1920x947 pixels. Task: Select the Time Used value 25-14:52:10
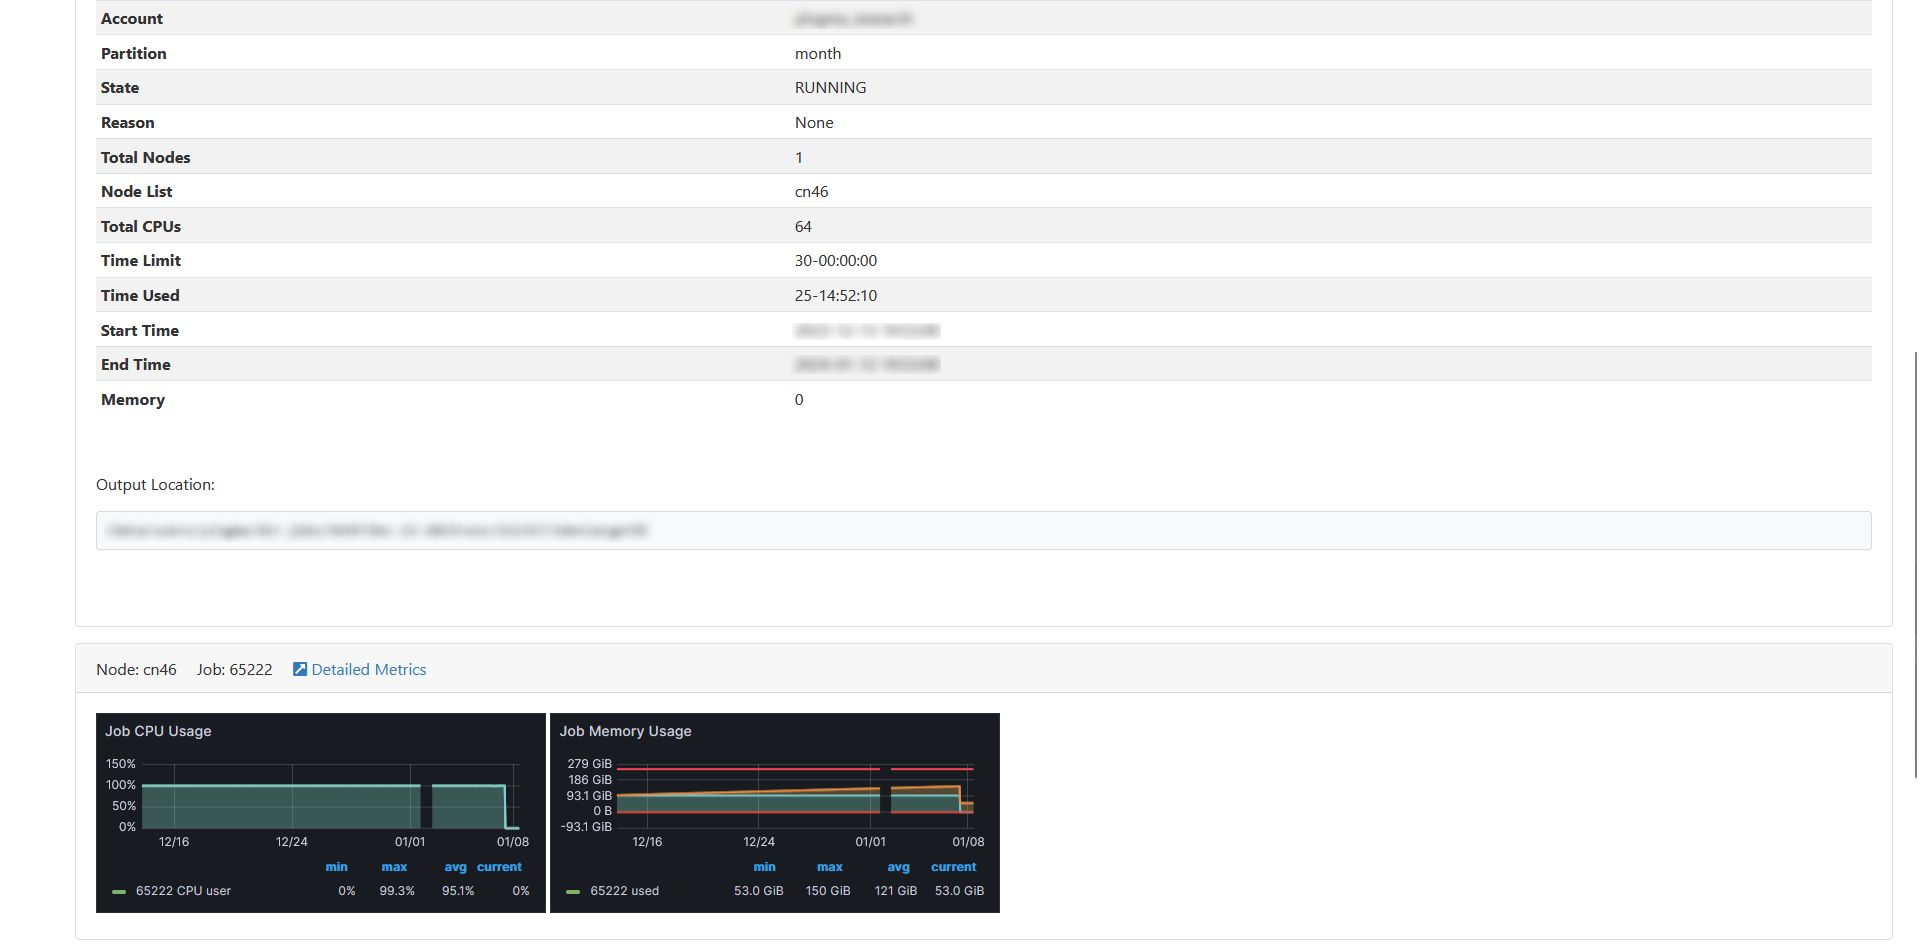(x=836, y=295)
